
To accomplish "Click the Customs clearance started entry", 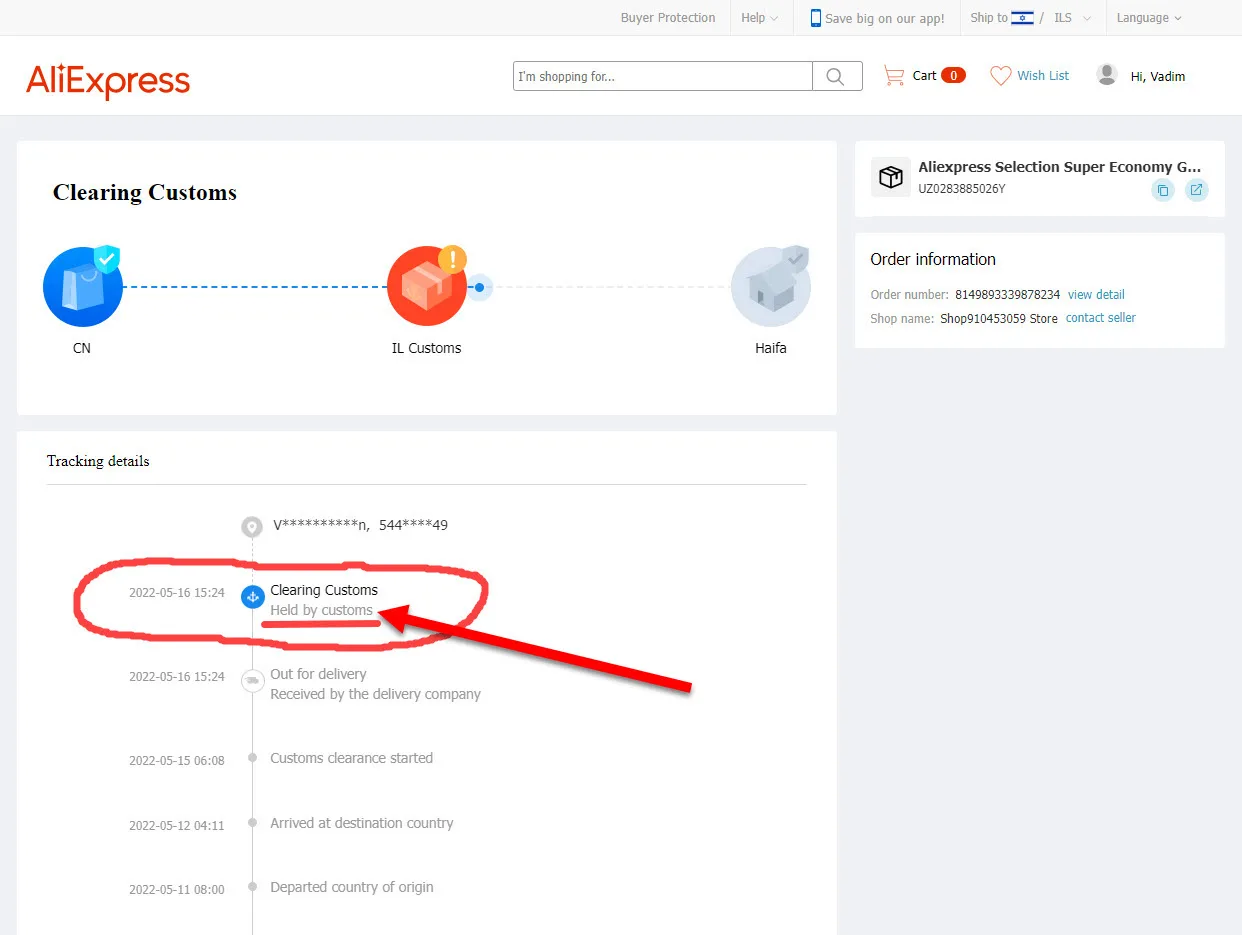I will (351, 758).
